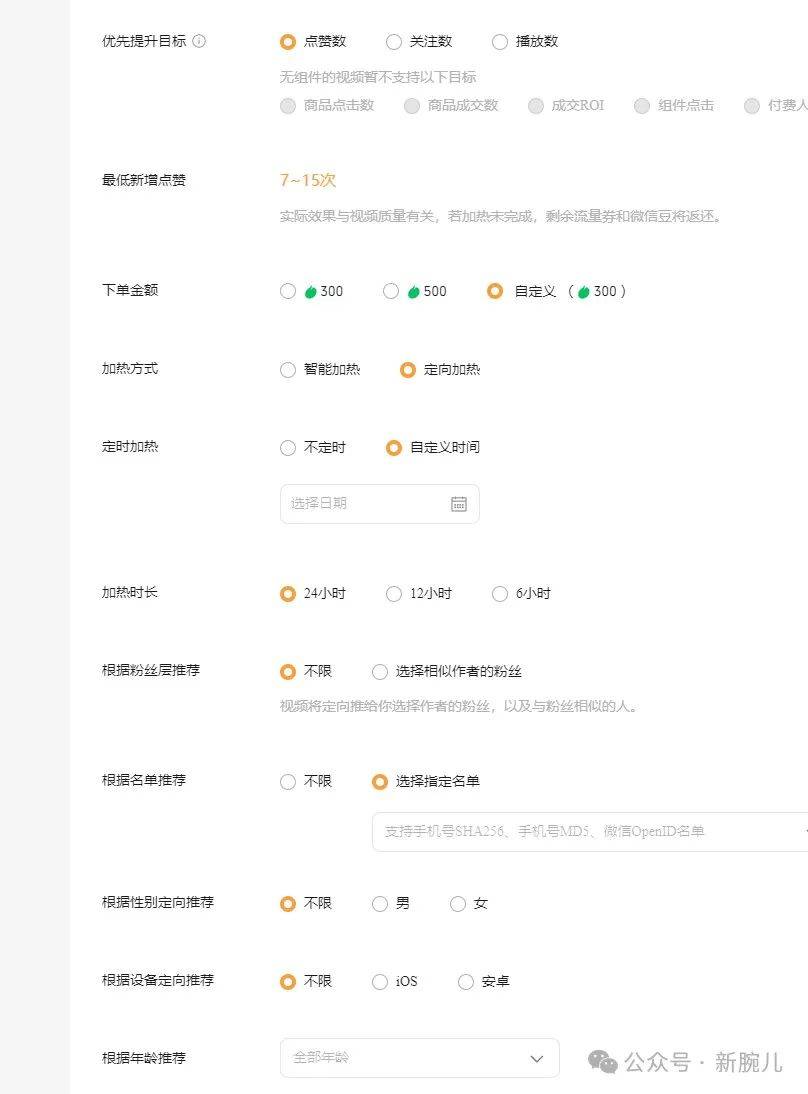Set heating duration to 6小时

[500, 594]
